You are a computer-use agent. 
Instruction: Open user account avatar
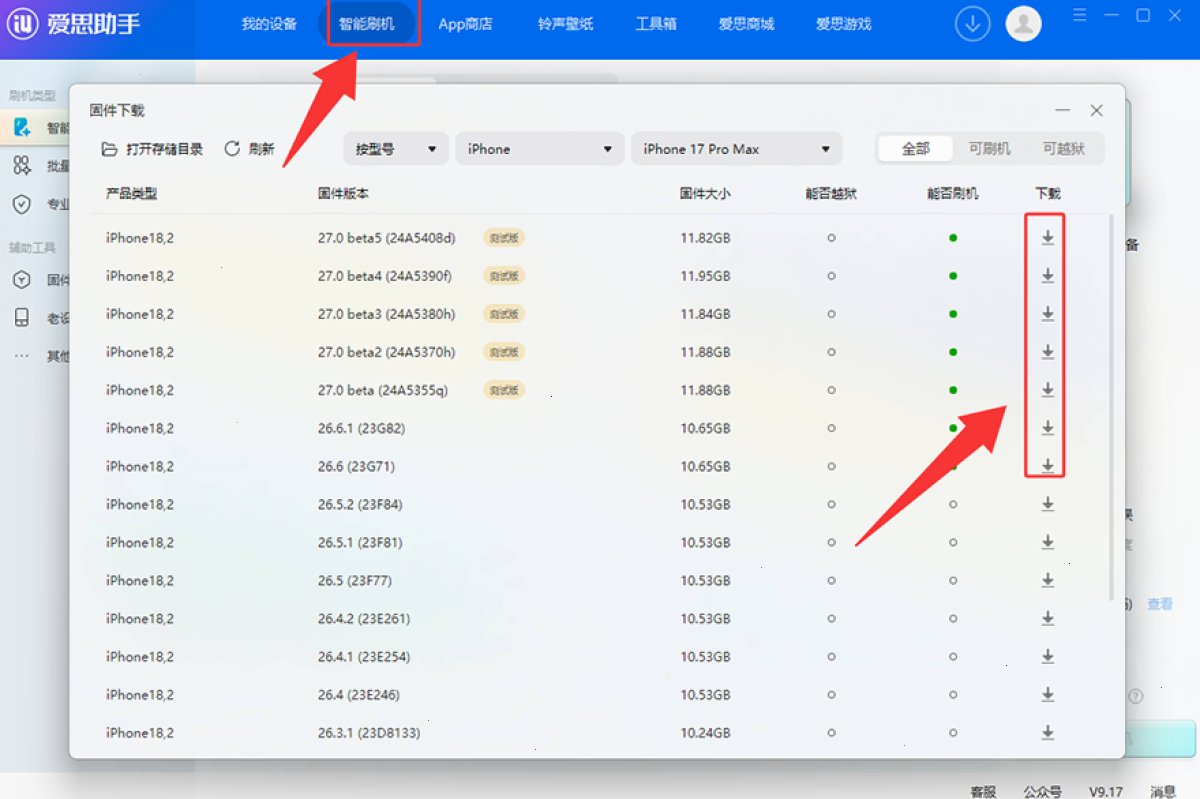click(x=1023, y=24)
